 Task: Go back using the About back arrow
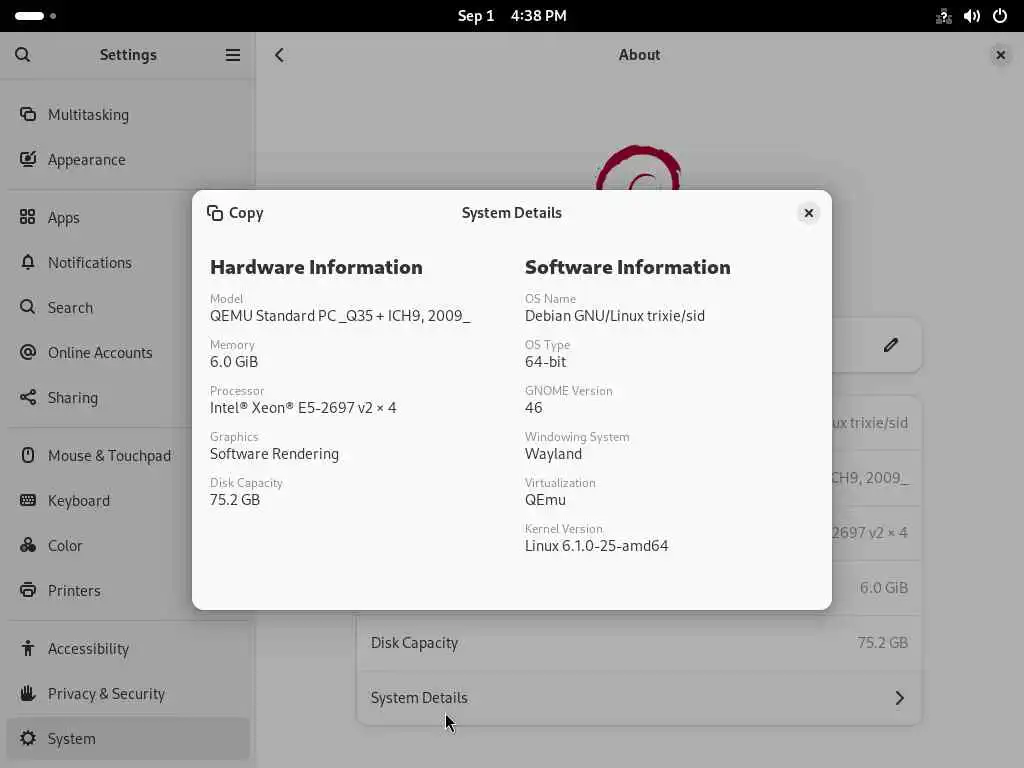(x=280, y=55)
